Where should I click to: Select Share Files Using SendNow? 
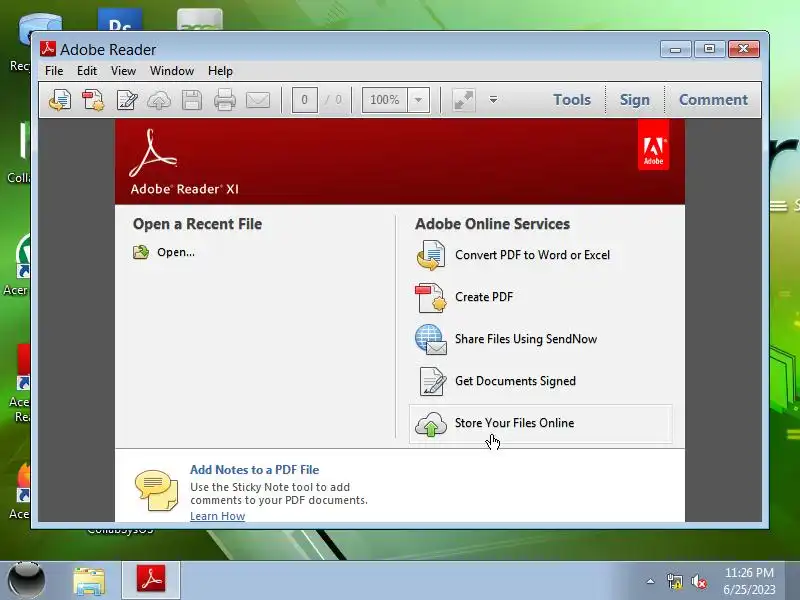pyautogui.click(x=526, y=339)
